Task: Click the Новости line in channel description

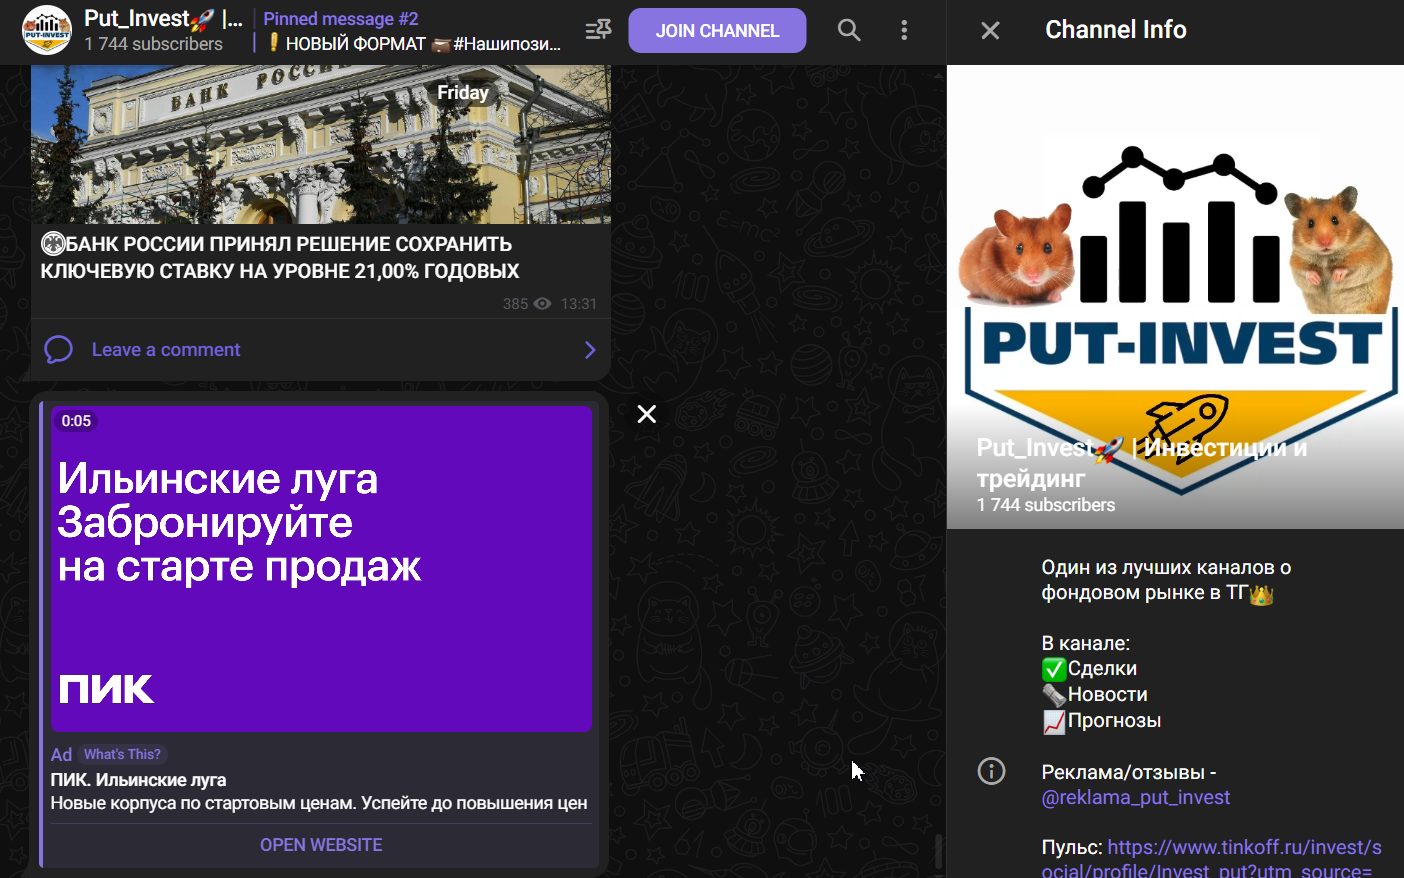Action: click(1094, 694)
